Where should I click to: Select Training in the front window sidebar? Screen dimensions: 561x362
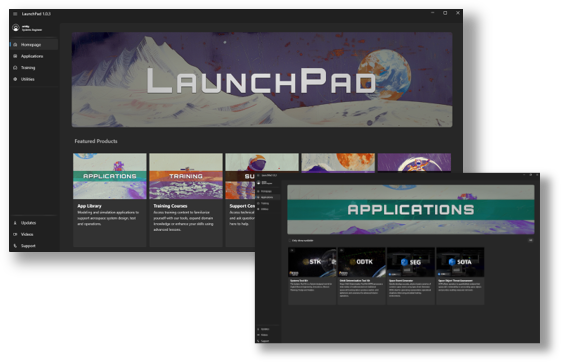pyautogui.click(x=268, y=203)
